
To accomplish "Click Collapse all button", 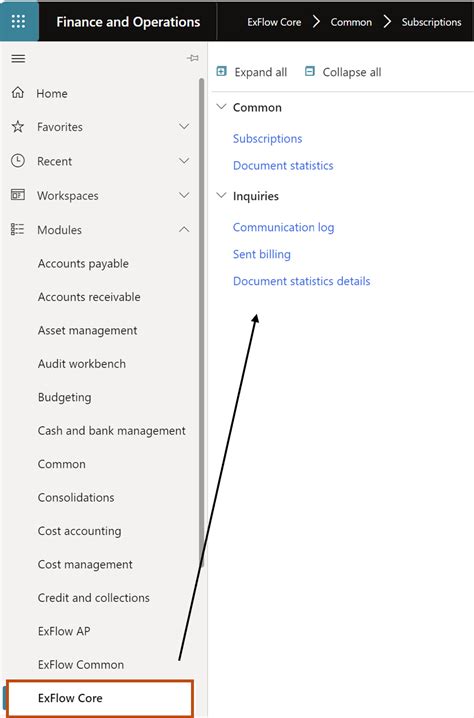I will coord(343,72).
